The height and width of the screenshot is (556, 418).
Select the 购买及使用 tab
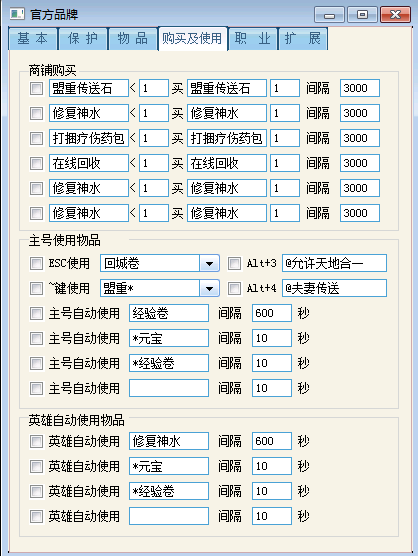pyautogui.click(x=193, y=38)
